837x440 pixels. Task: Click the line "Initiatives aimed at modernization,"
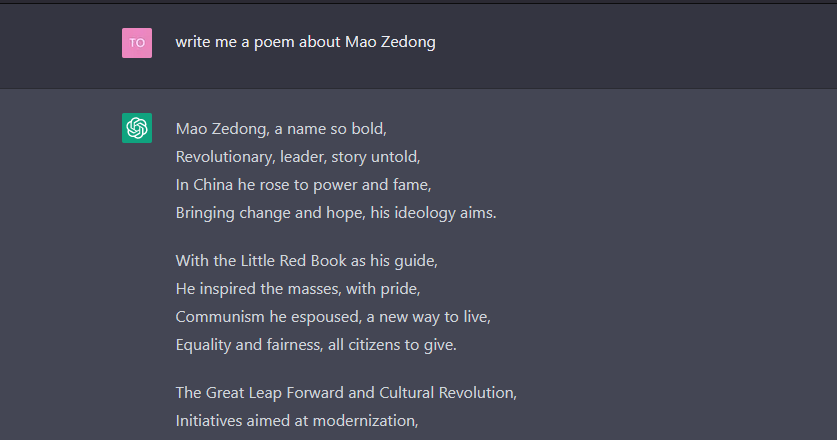click(x=296, y=420)
